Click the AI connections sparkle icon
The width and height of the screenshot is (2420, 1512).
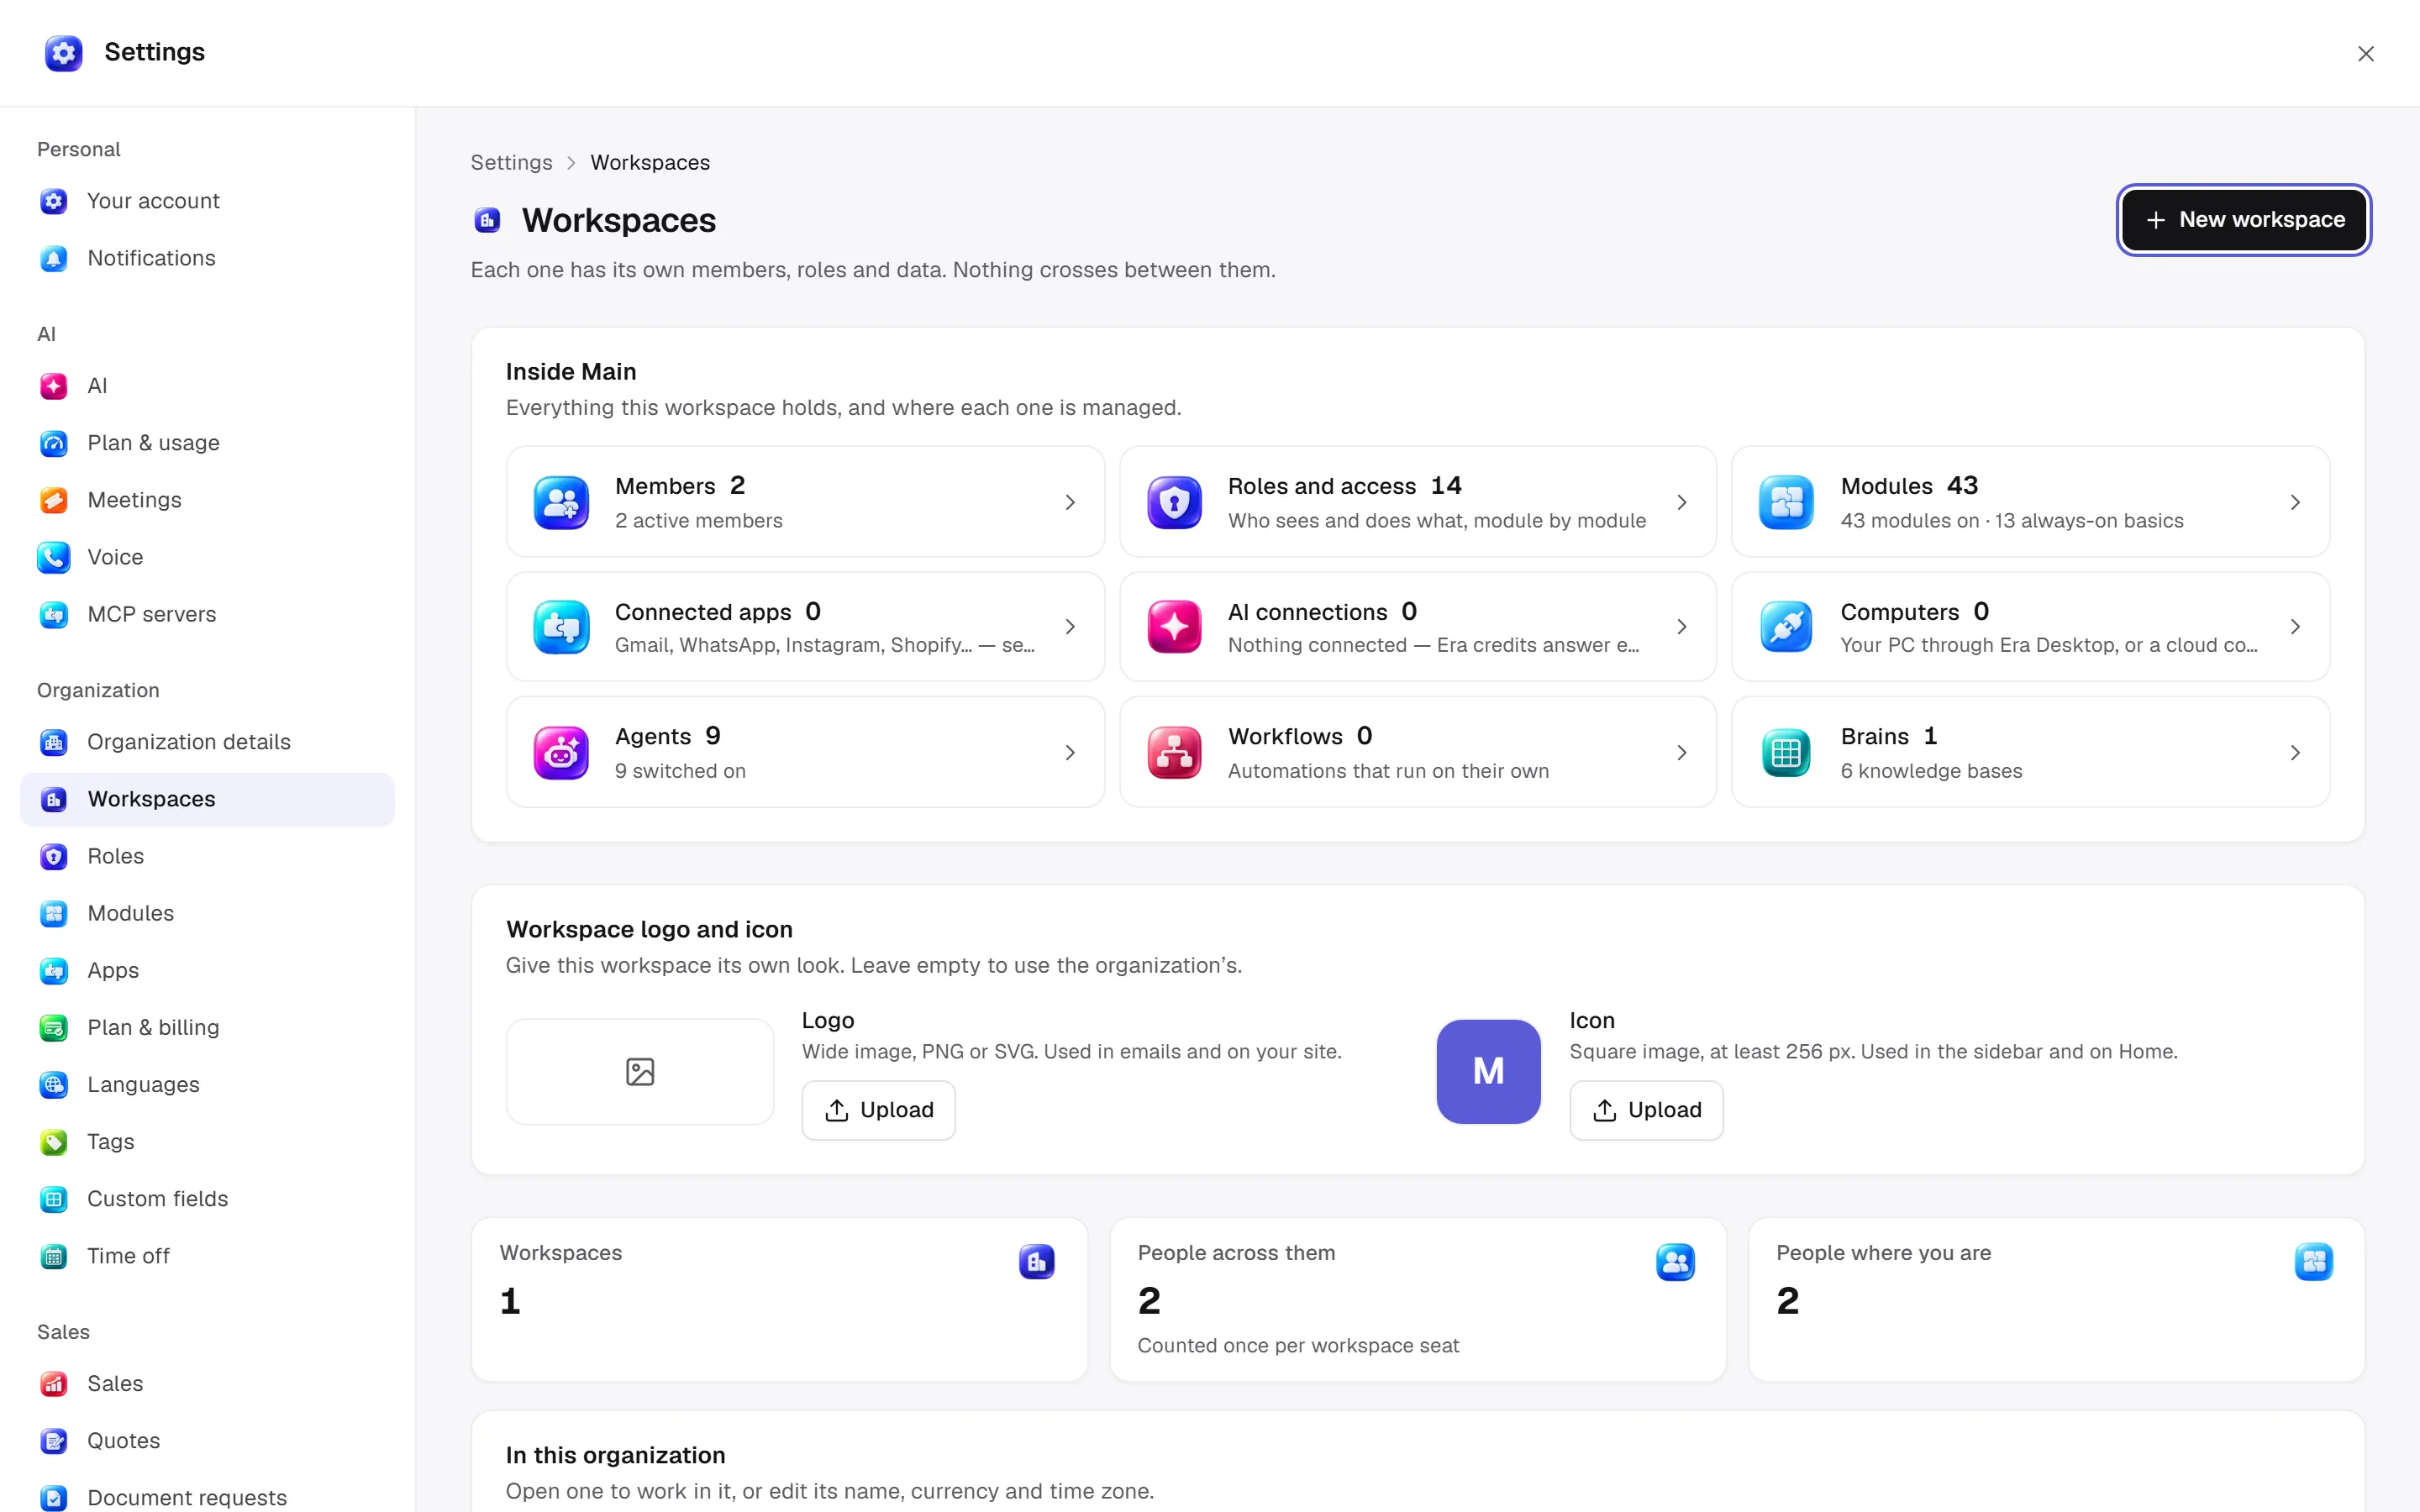coord(1174,627)
